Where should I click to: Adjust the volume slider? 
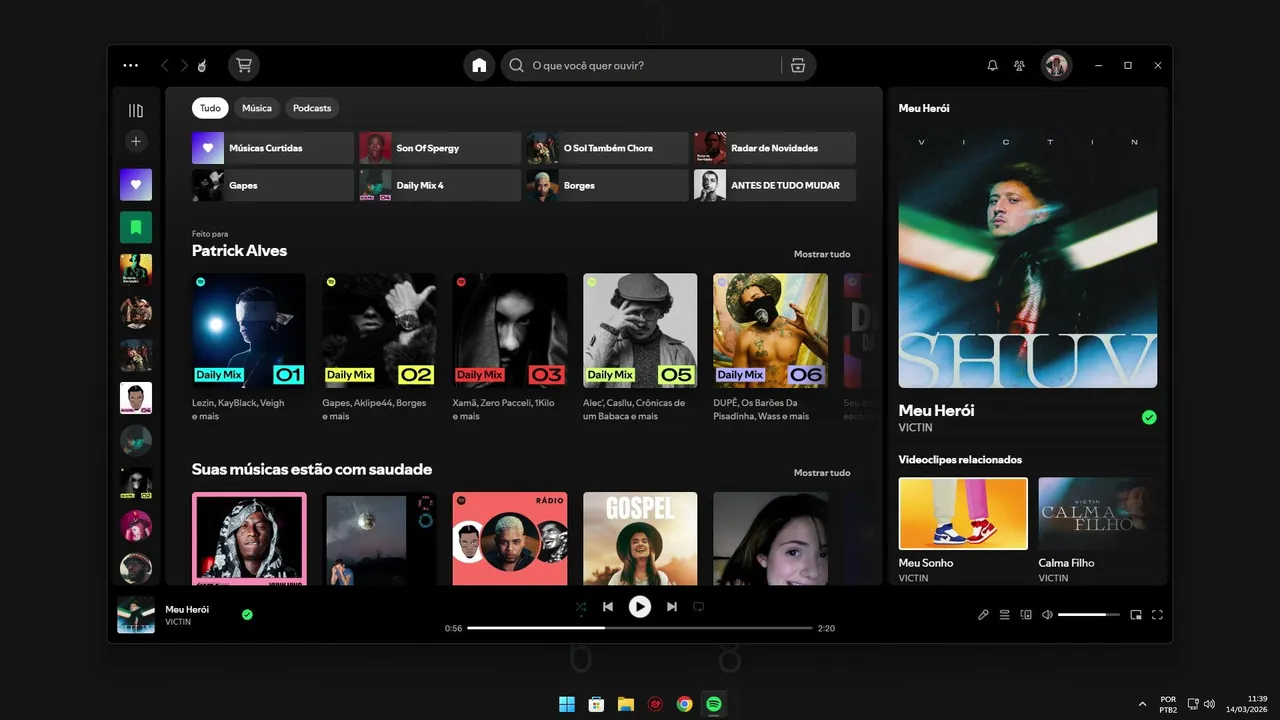(1089, 615)
